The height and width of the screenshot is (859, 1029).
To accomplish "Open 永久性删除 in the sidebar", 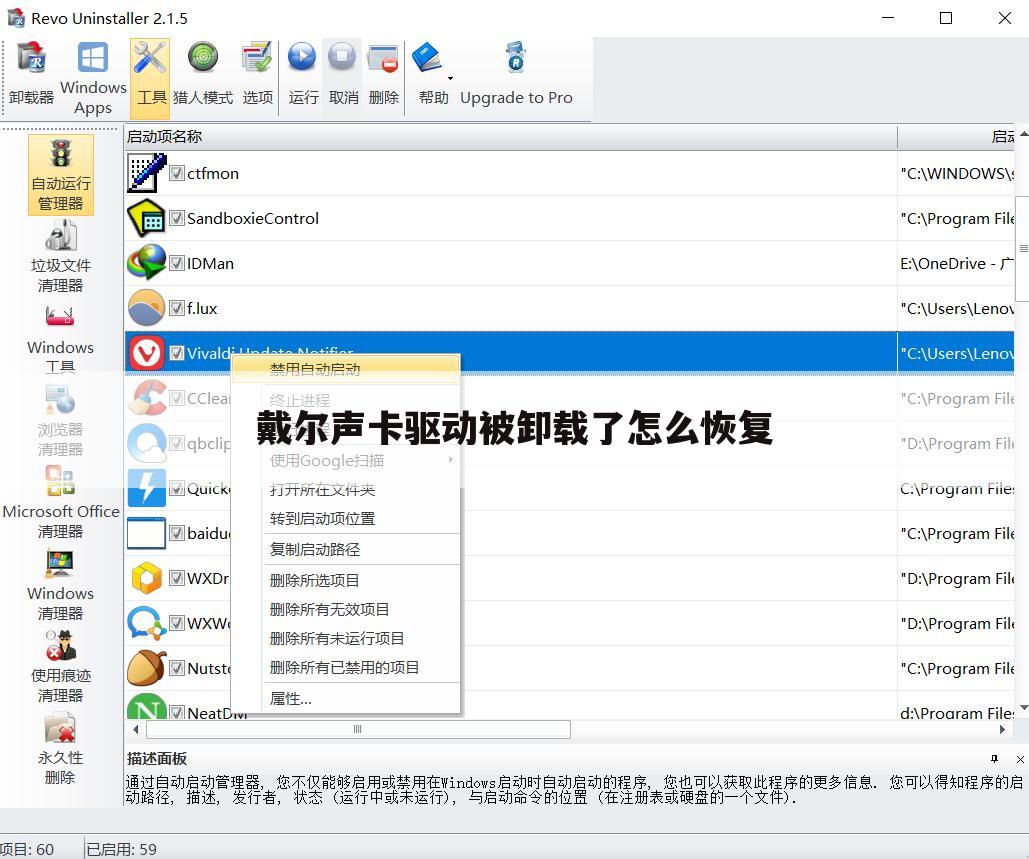I will pos(60,749).
